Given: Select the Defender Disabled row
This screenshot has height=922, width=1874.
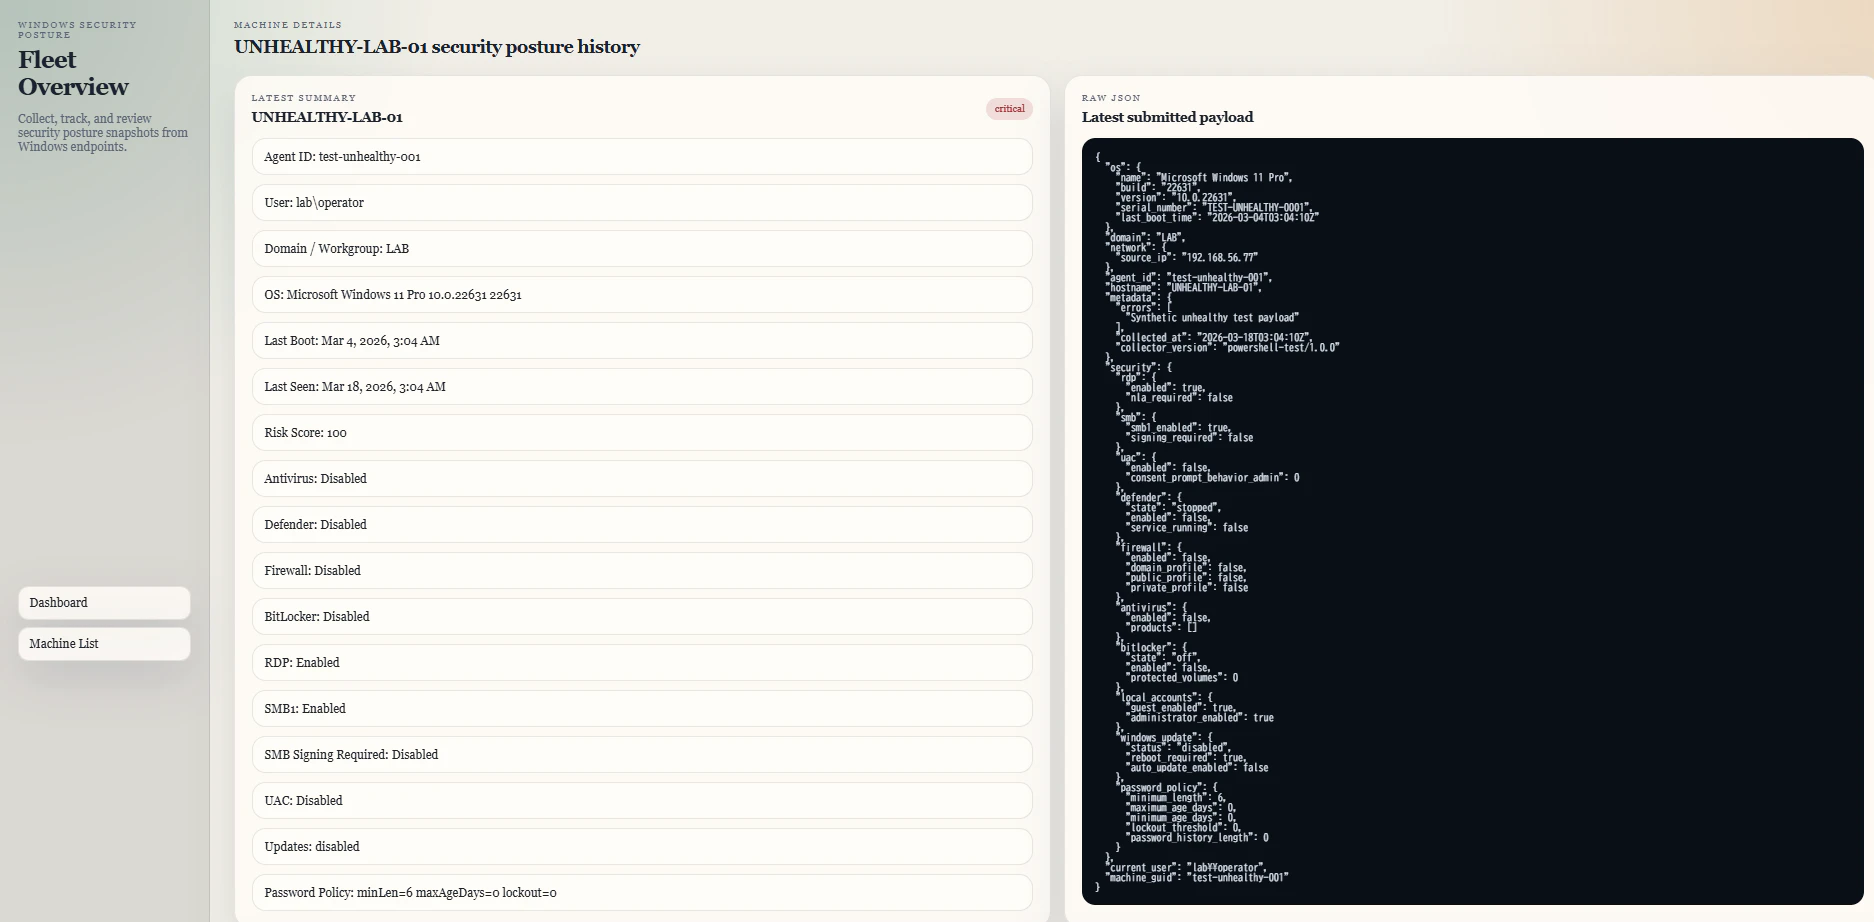Looking at the screenshot, I should click(642, 525).
